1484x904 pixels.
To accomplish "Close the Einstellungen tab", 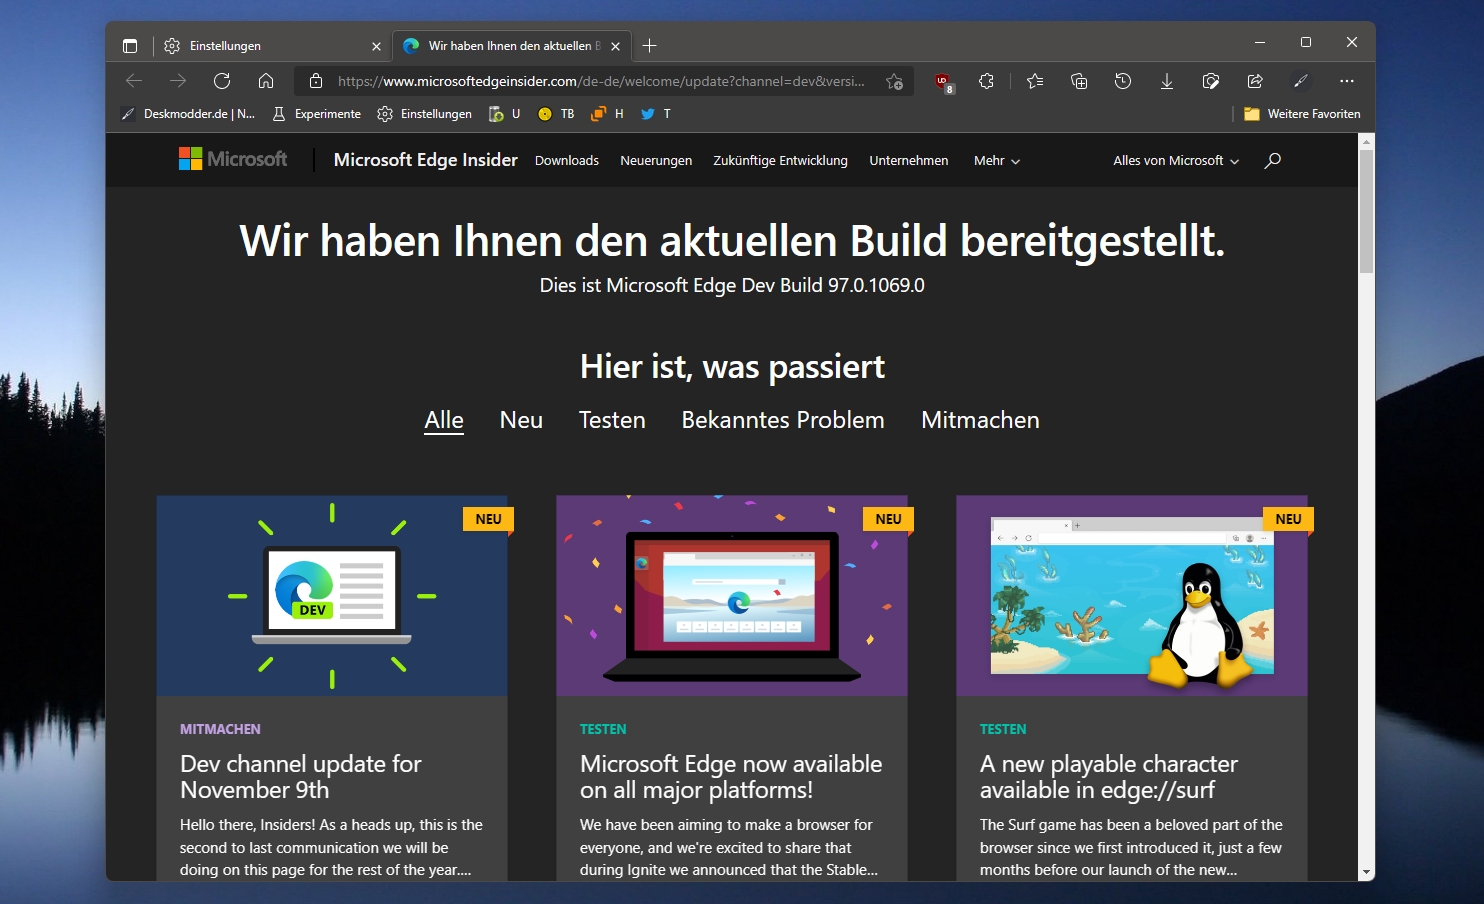I will (376, 46).
